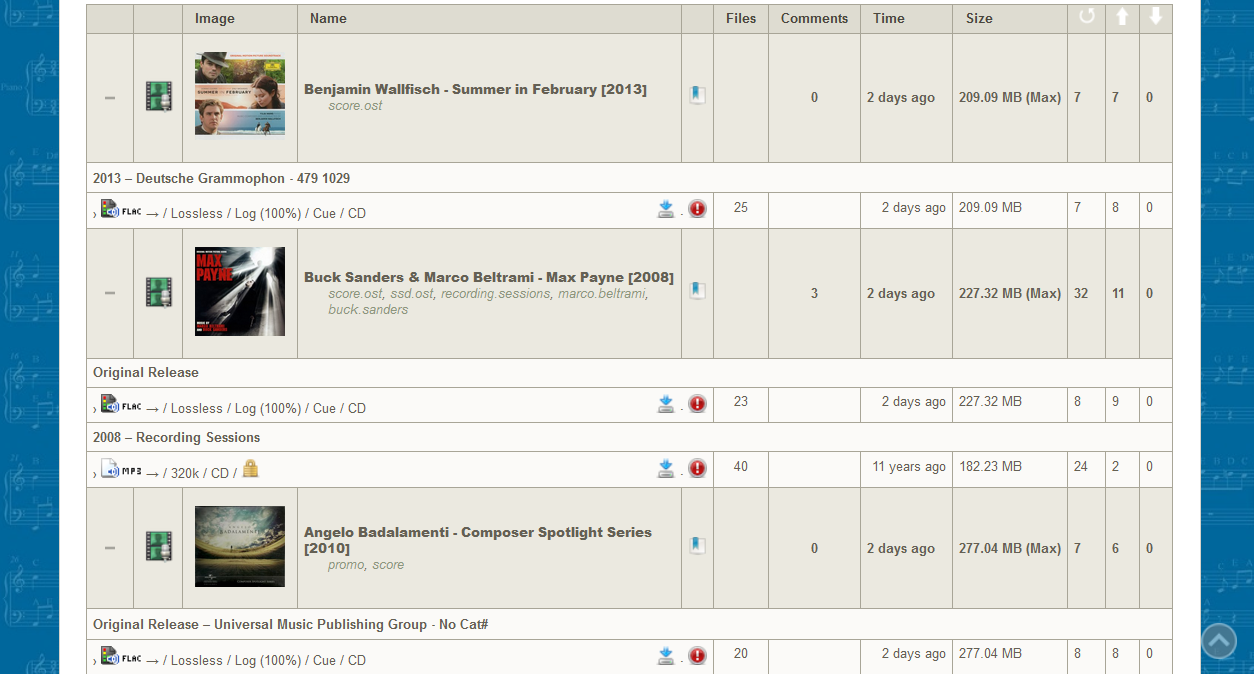
Task: Click the Image column header
Action: pos(215,18)
